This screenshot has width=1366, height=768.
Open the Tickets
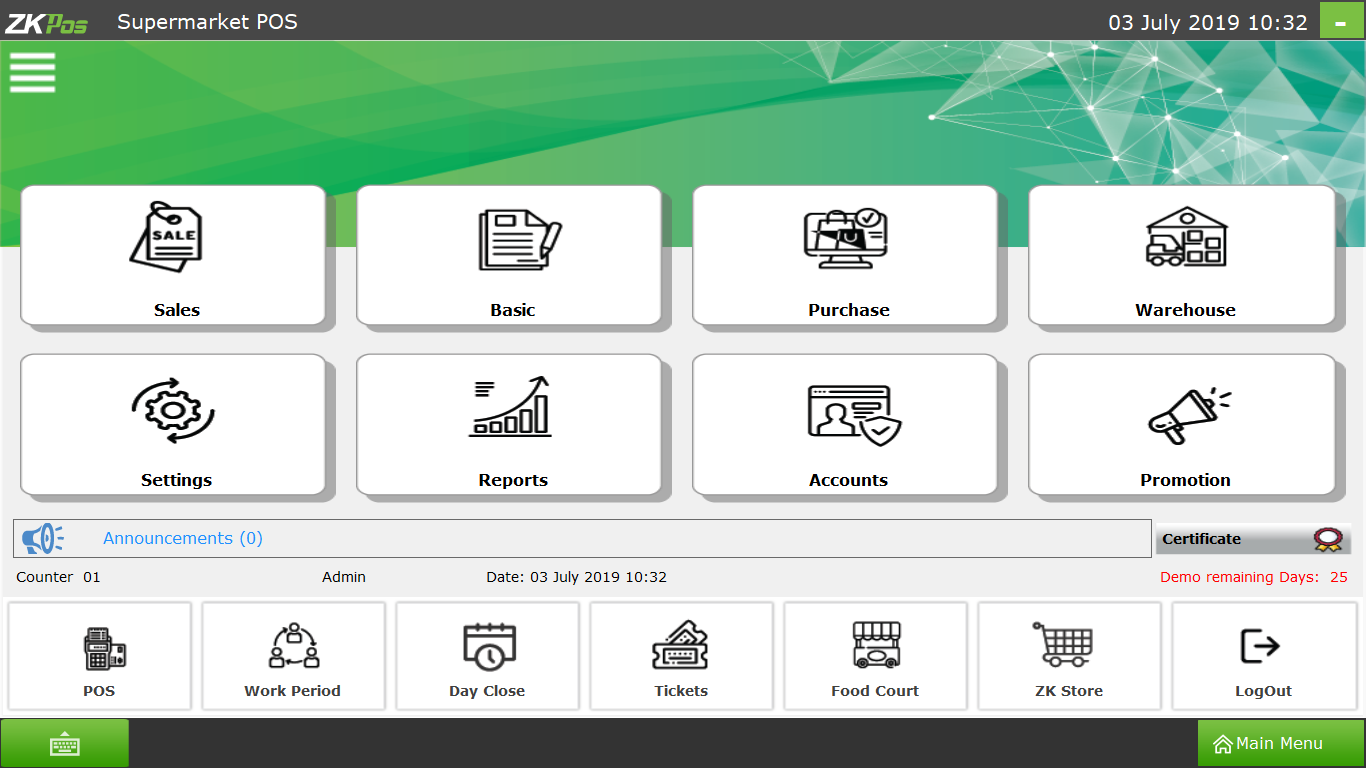click(681, 656)
